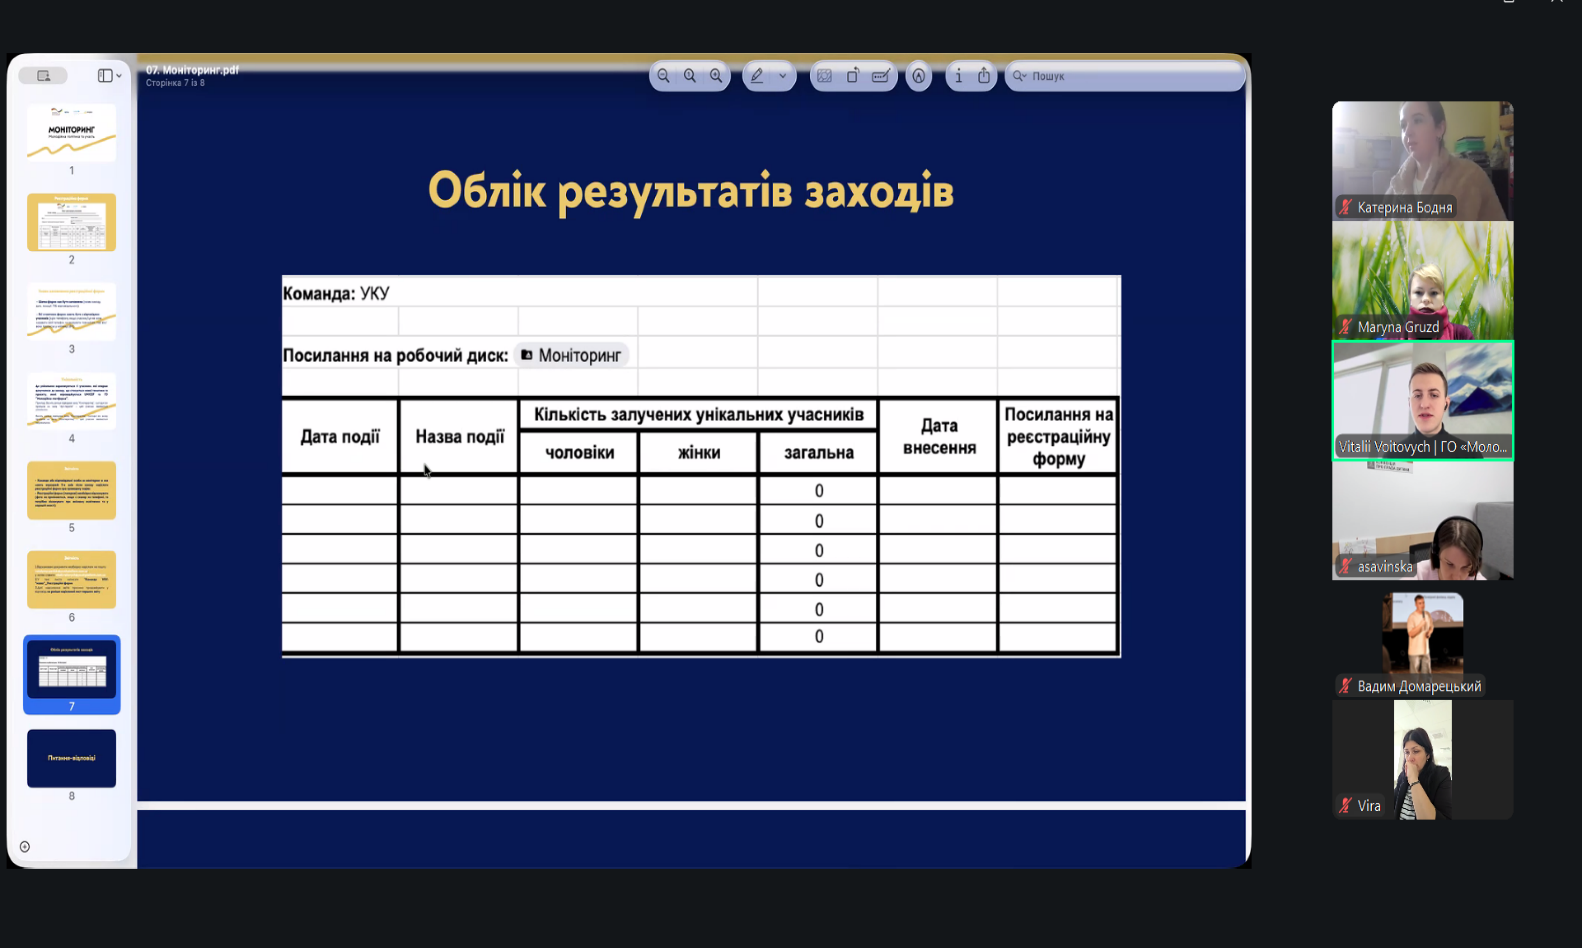Open the highlight color dropdown arrow
This screenshot has height=948, width=1582.
pyautogui.click(x=782, y=76)
